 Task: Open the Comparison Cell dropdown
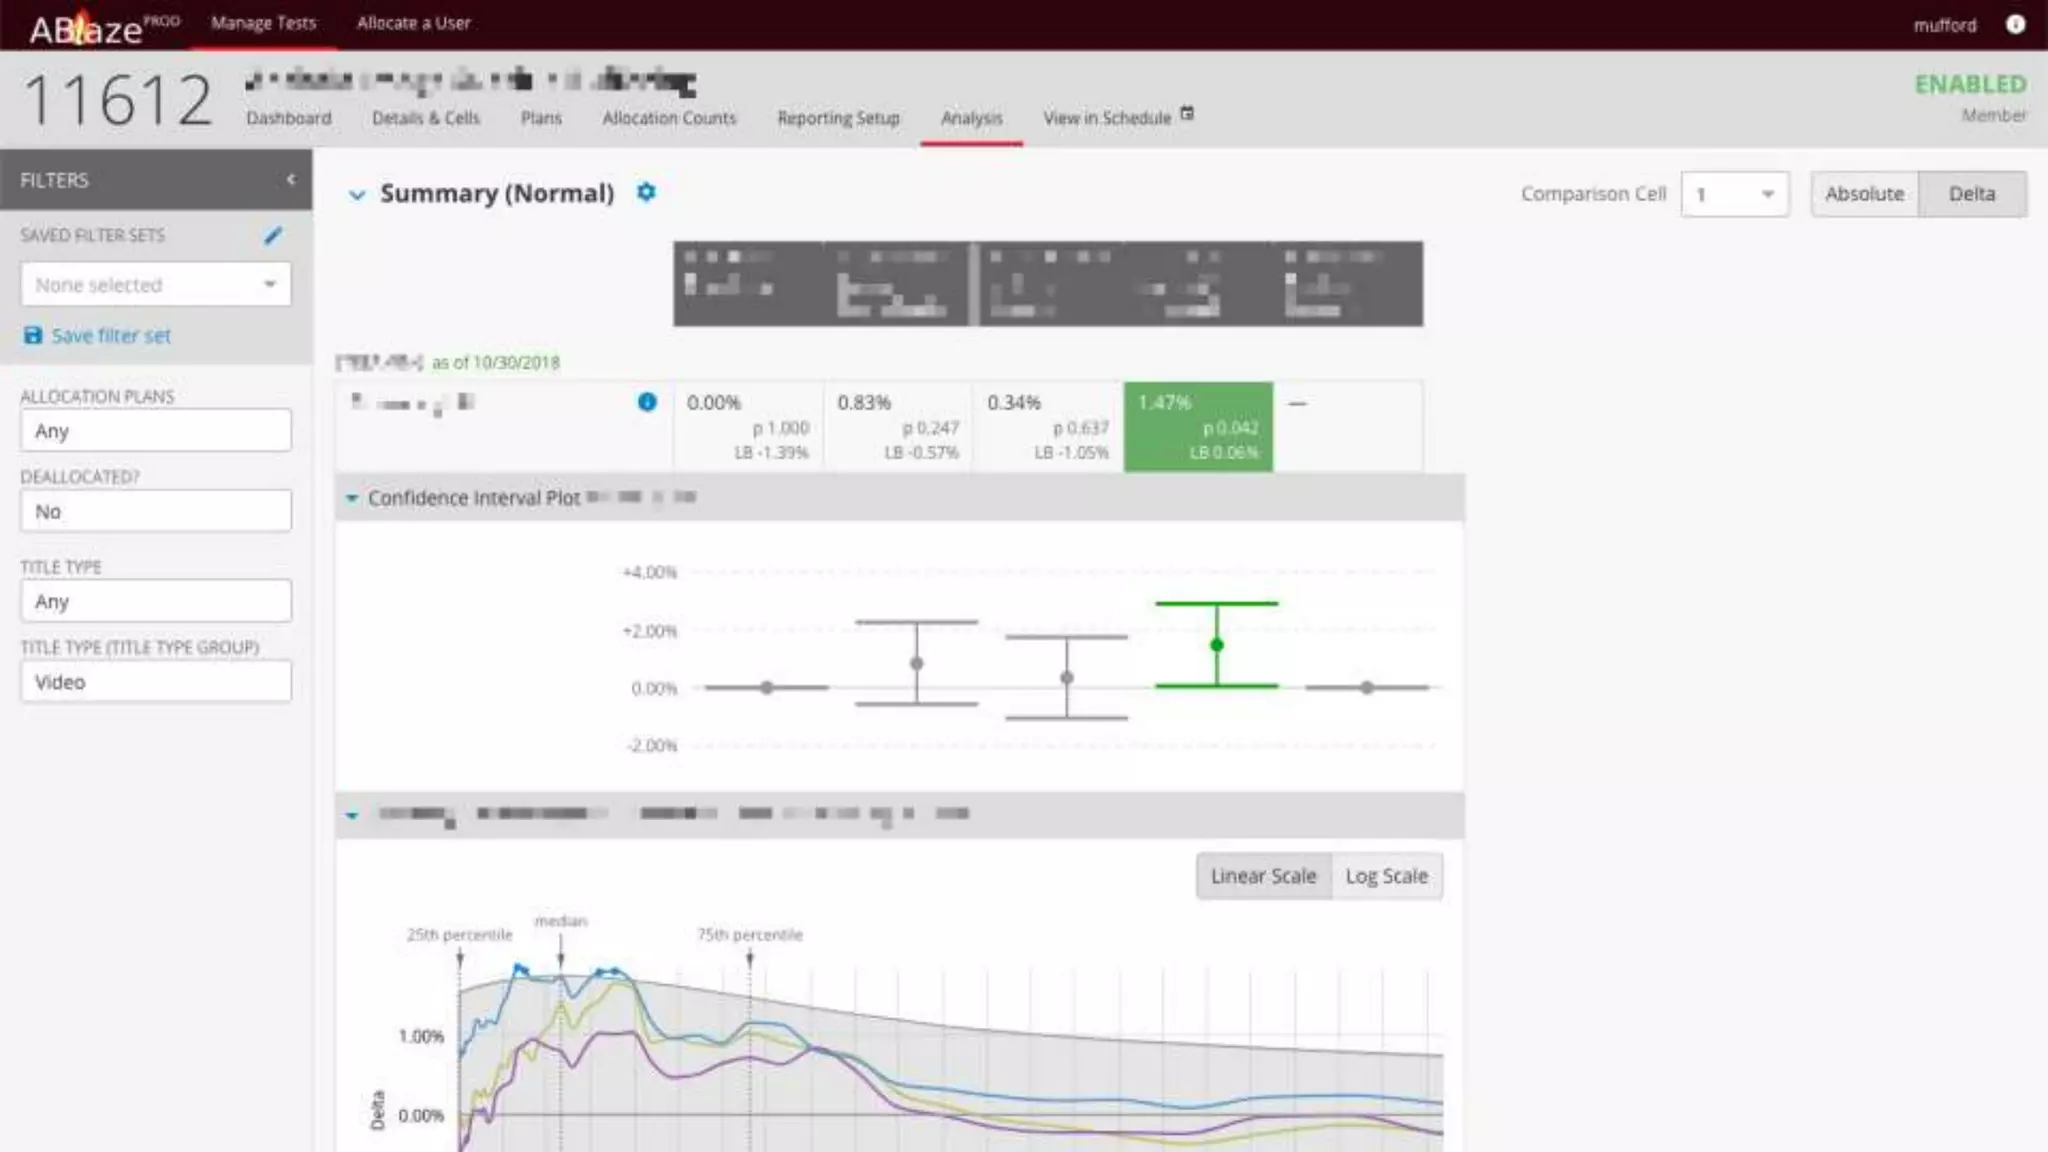click(1734, 194)
